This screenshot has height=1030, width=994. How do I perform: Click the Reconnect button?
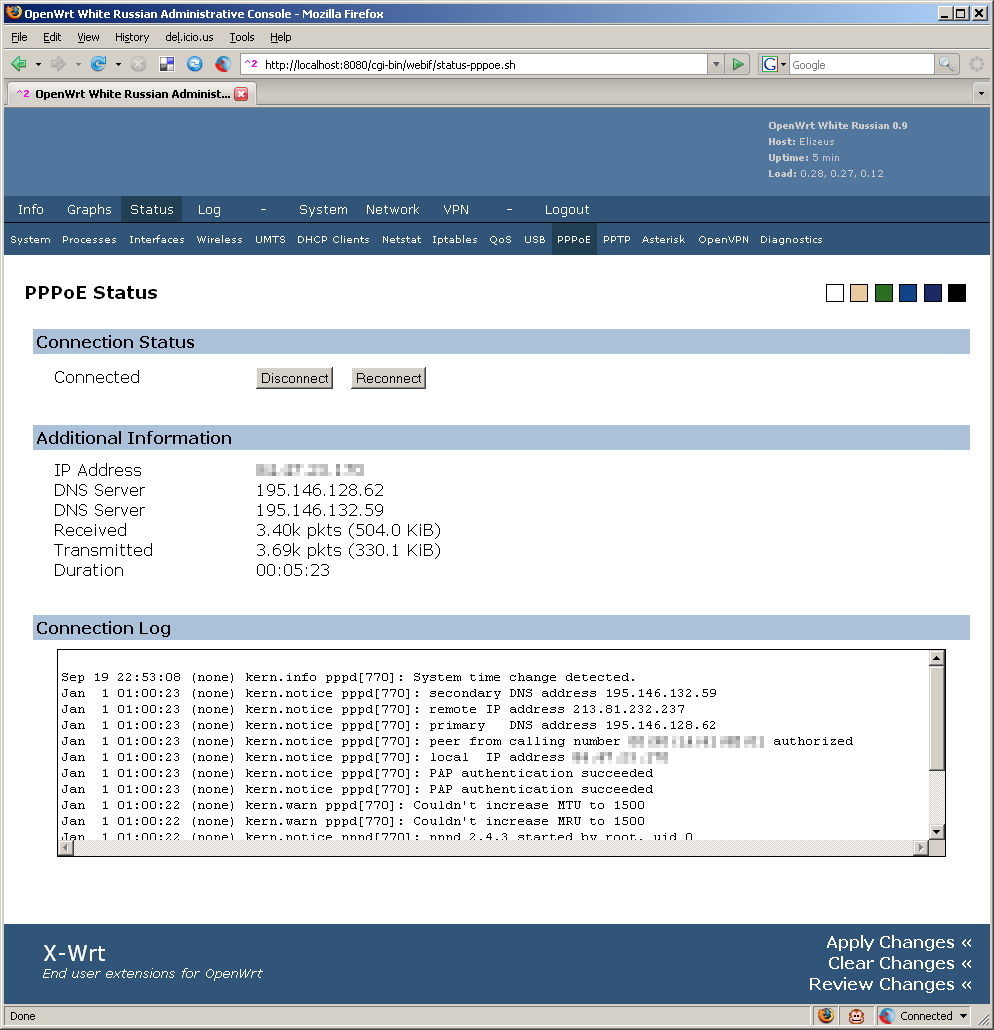click(388, 378)
